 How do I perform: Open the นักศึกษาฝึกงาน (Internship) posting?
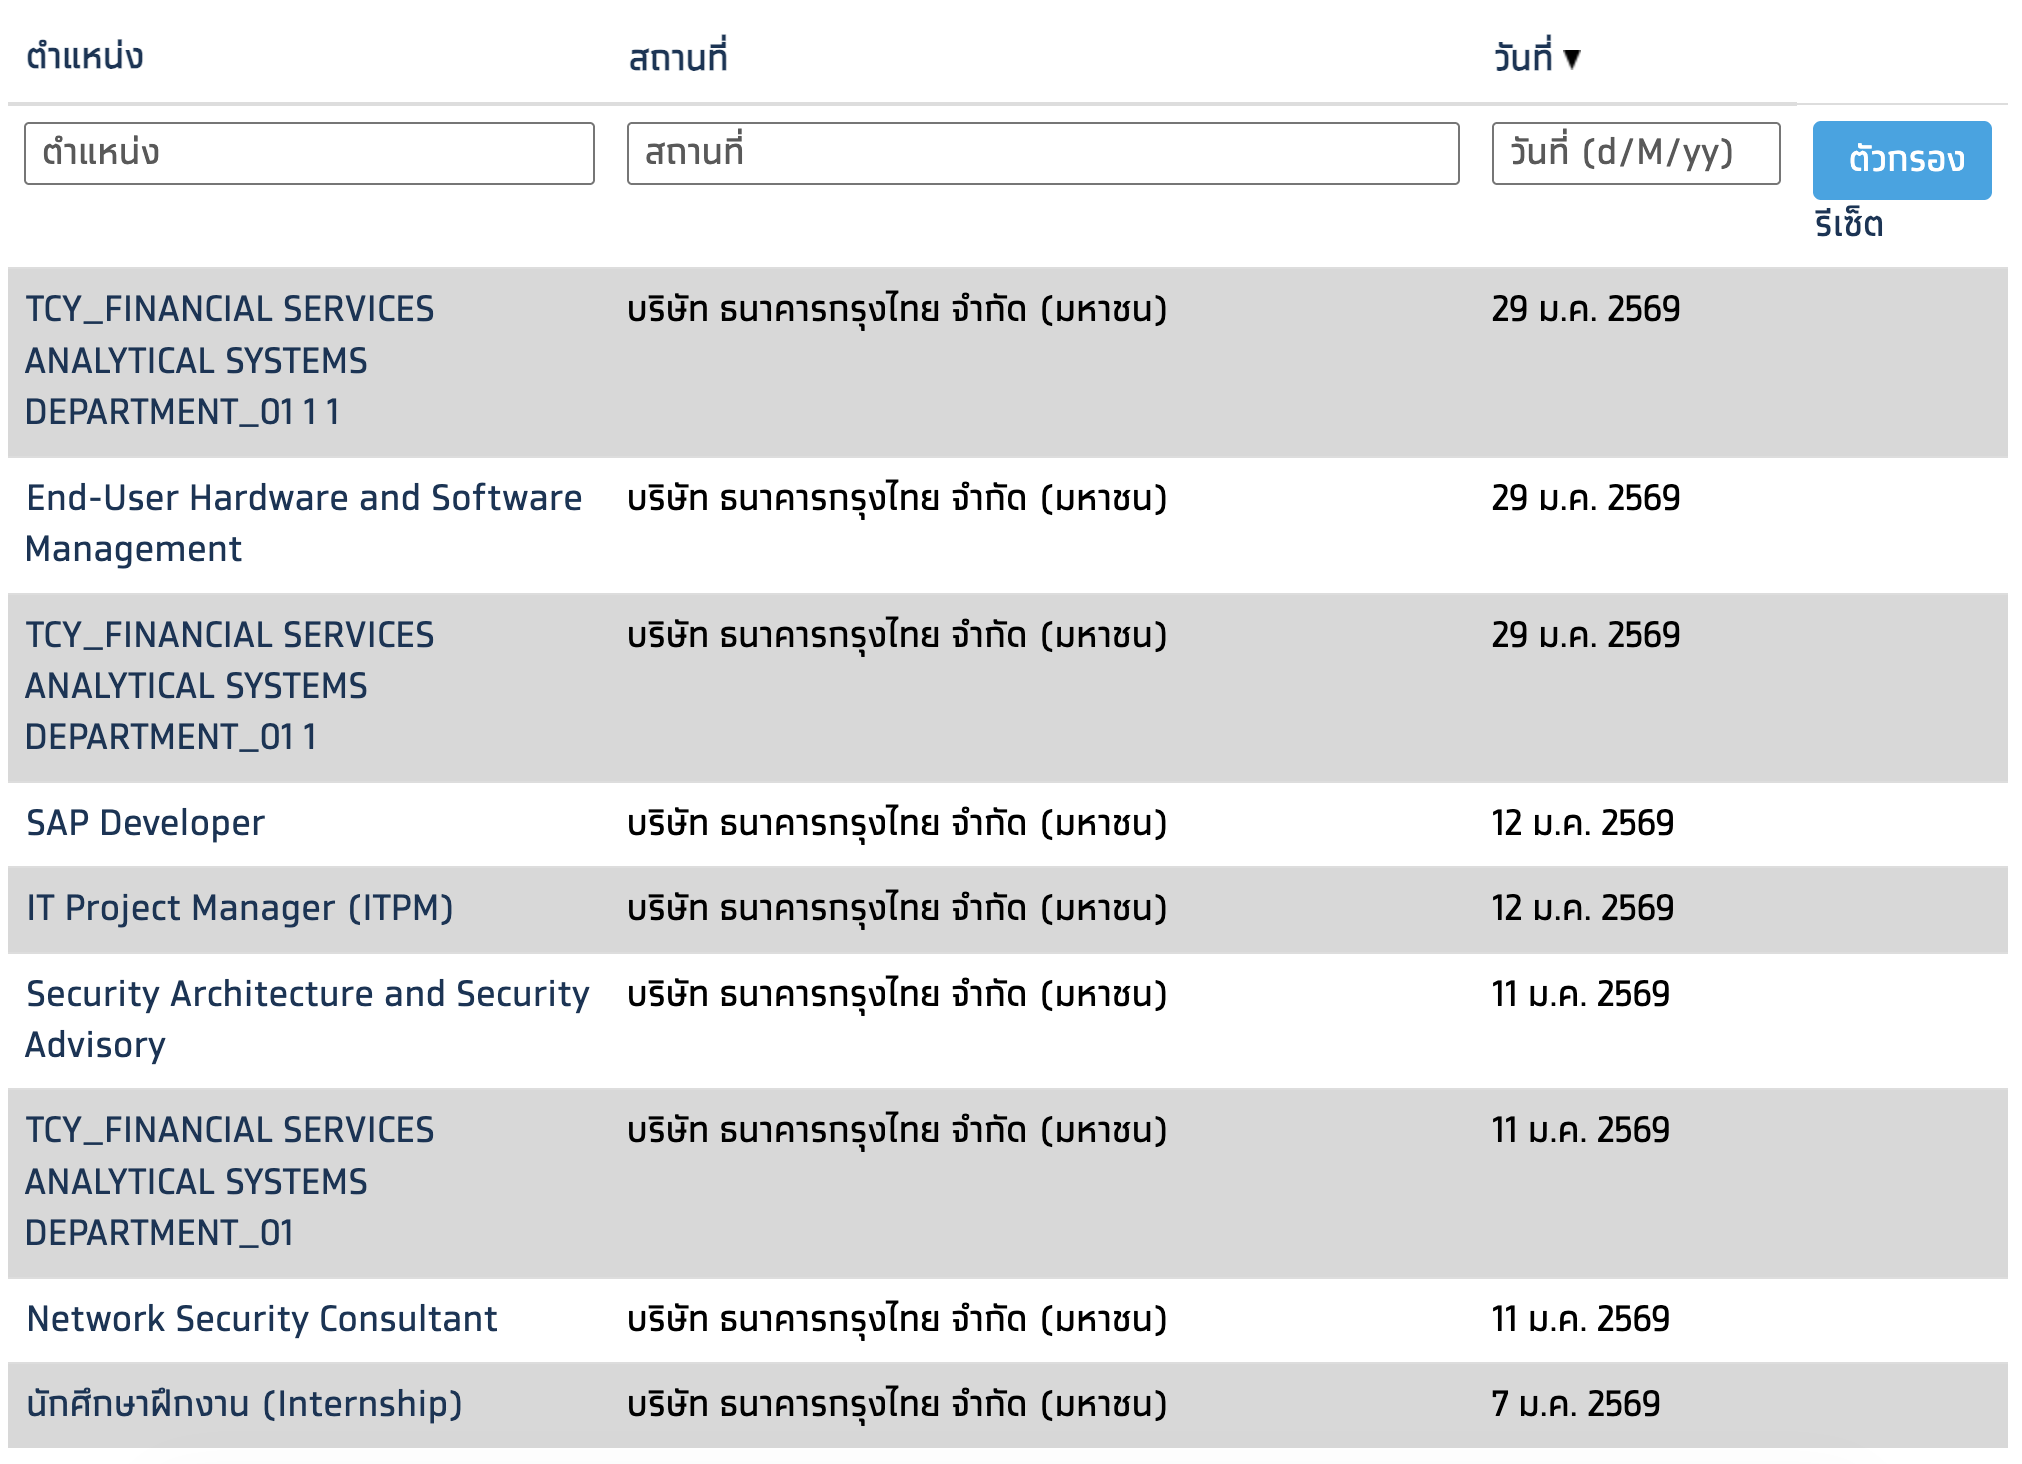pos(244,1404)
